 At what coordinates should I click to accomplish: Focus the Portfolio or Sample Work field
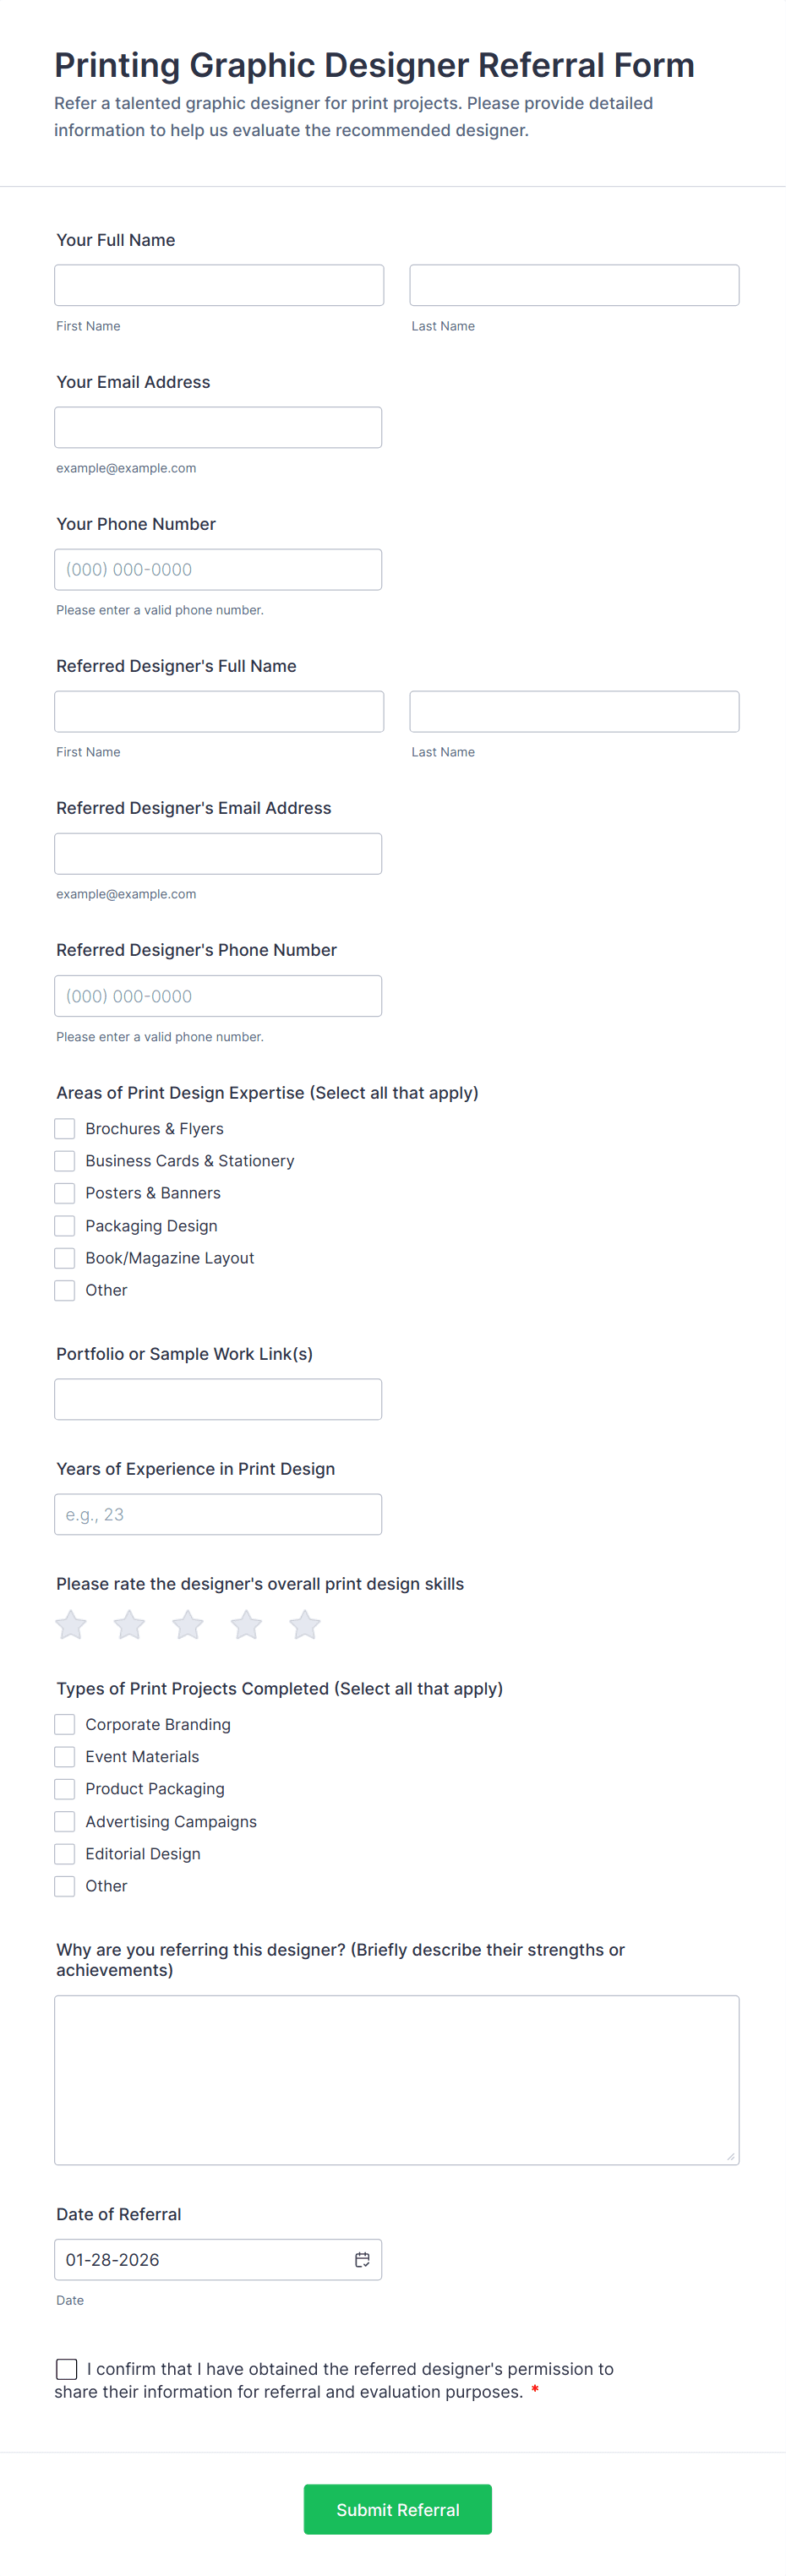click(x=218, y=1399)
